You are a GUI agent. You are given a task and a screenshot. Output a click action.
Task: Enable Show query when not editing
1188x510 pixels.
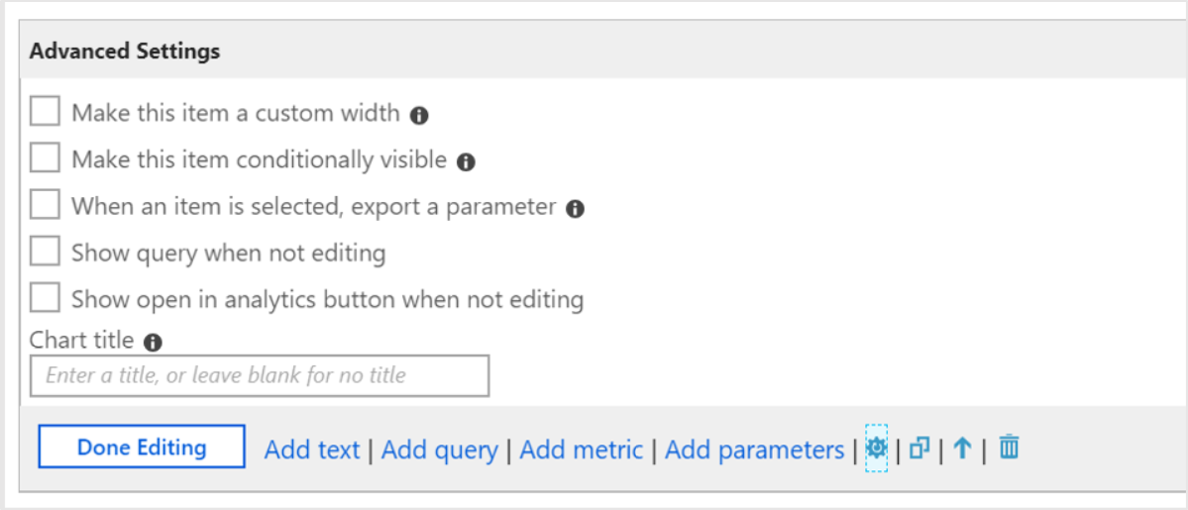[45, 252]
